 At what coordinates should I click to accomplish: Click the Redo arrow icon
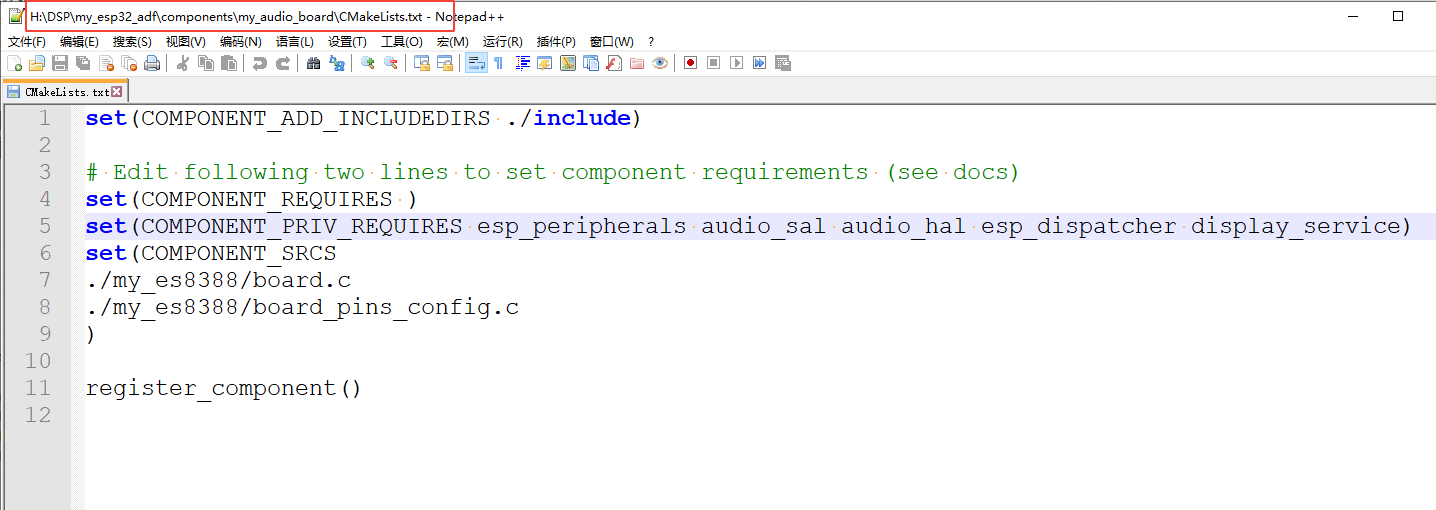[283, 63]
